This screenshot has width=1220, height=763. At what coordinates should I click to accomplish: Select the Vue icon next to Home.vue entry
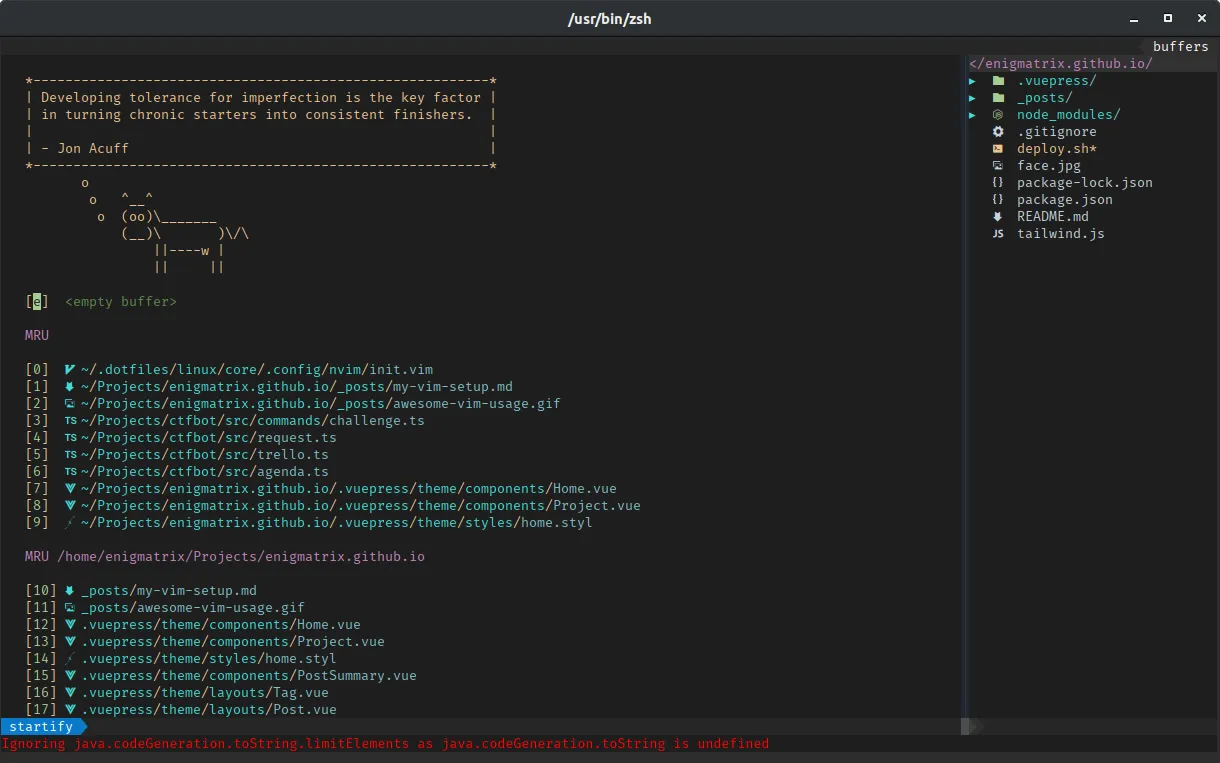click(x=68, y=488)
